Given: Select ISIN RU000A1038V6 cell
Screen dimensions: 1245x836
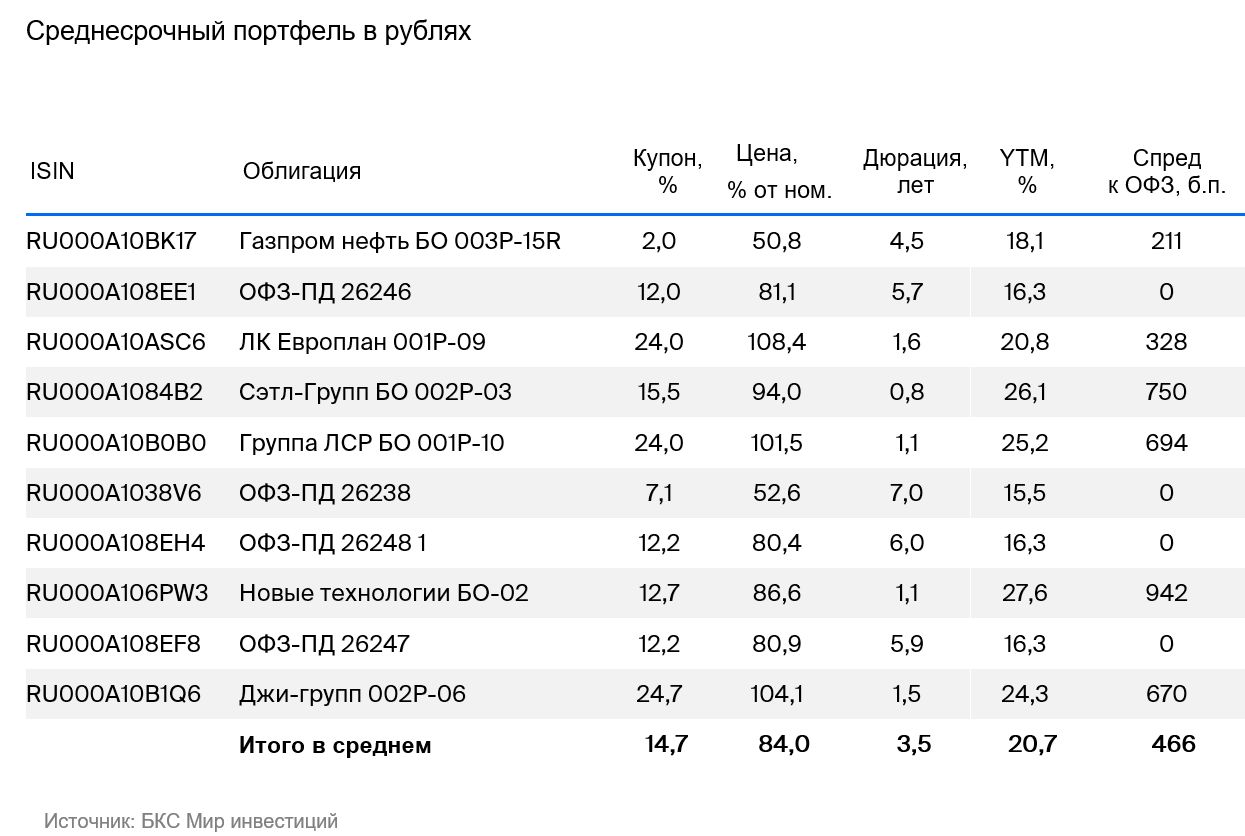Looking at the screenshot, I should pyautogui.click(x=113, y=492).
